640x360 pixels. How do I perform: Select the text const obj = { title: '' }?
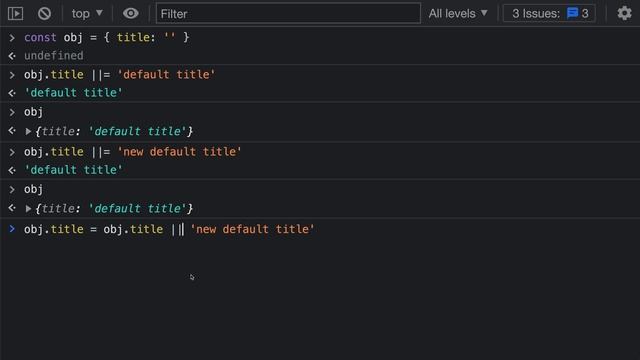pyautogui.click(x=107, y=38)
